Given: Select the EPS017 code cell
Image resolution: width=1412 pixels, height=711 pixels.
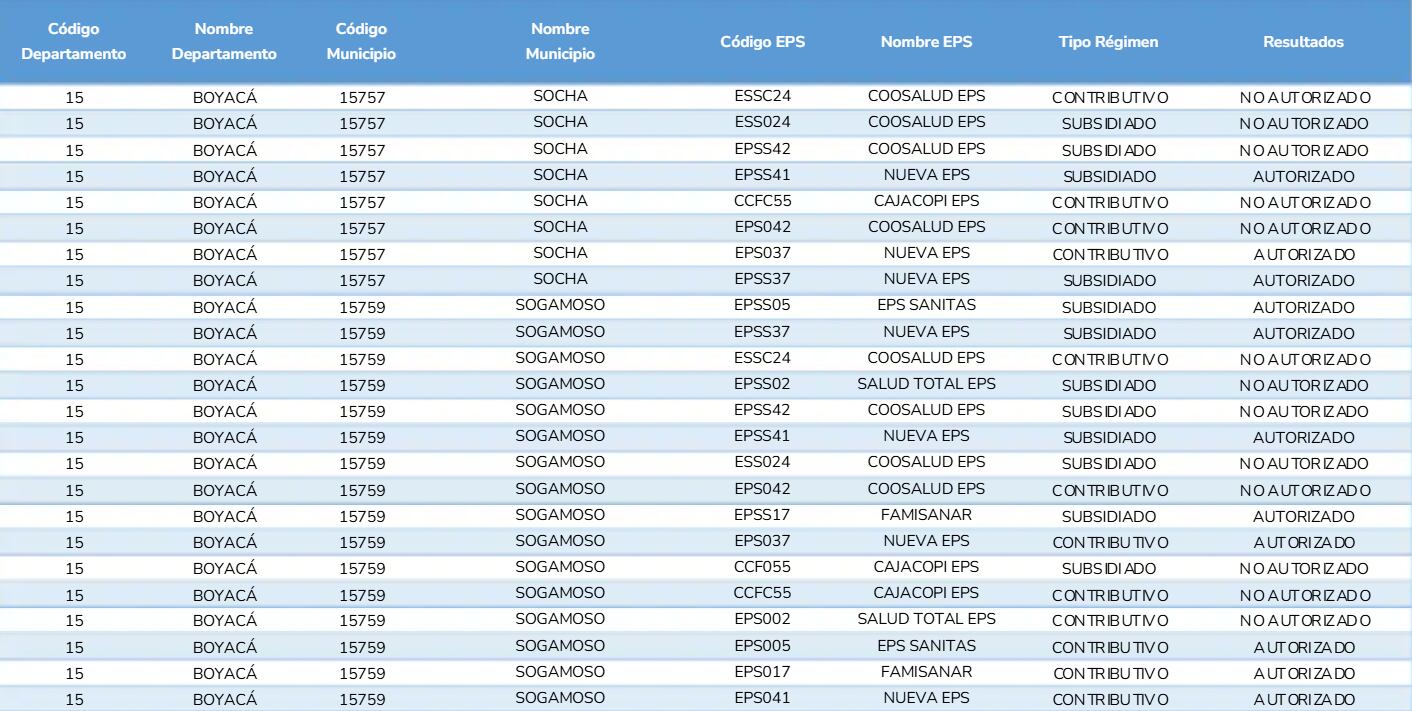Looking at the screenshot, I should pyautogui.click(x=763, y=672).
